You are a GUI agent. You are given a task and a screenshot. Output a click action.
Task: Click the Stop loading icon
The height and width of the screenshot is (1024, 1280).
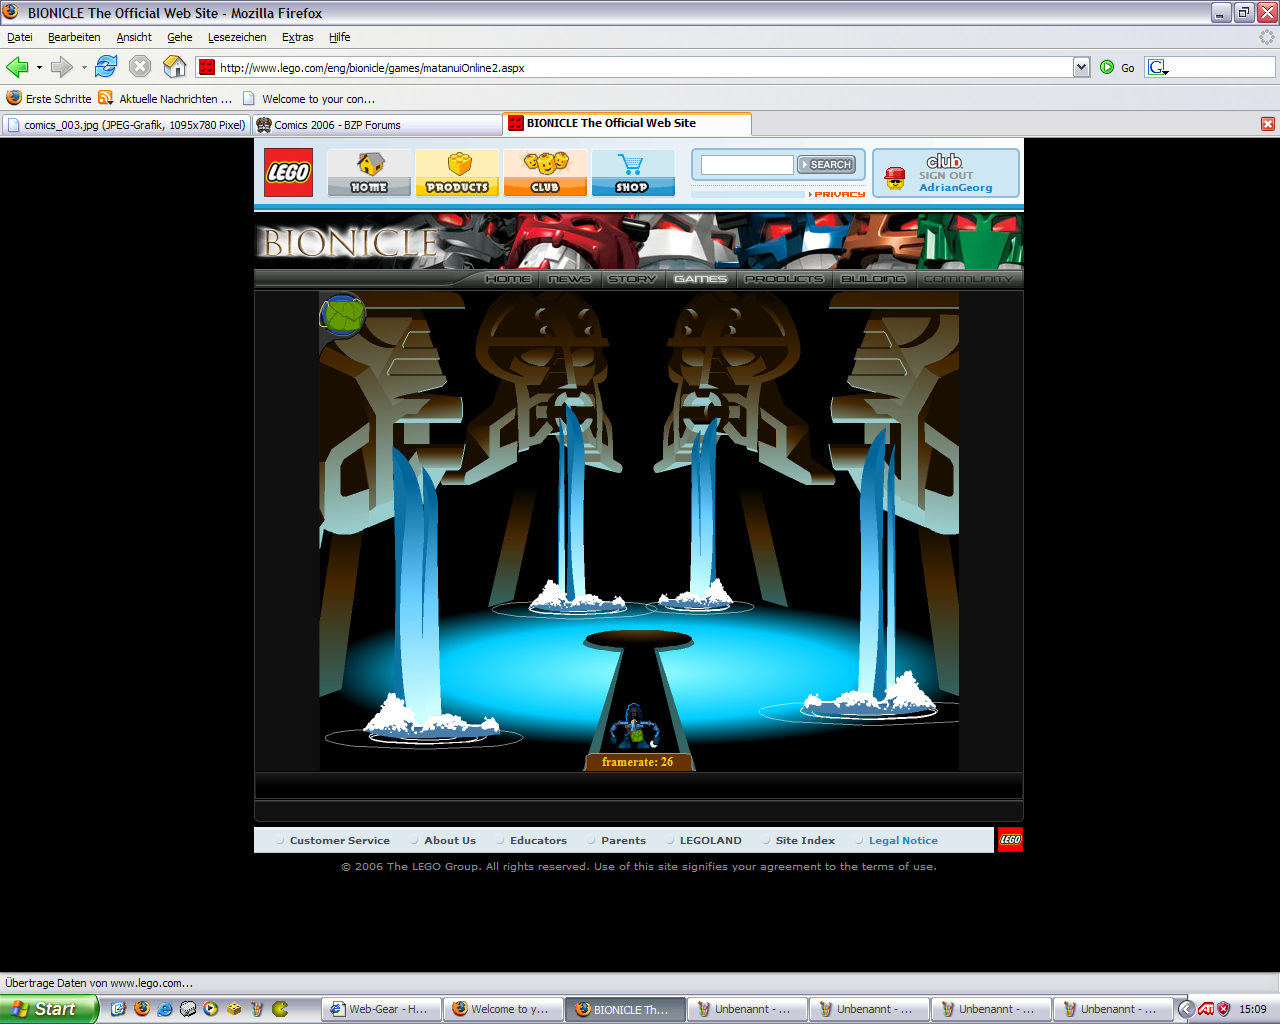coord(140,67)
